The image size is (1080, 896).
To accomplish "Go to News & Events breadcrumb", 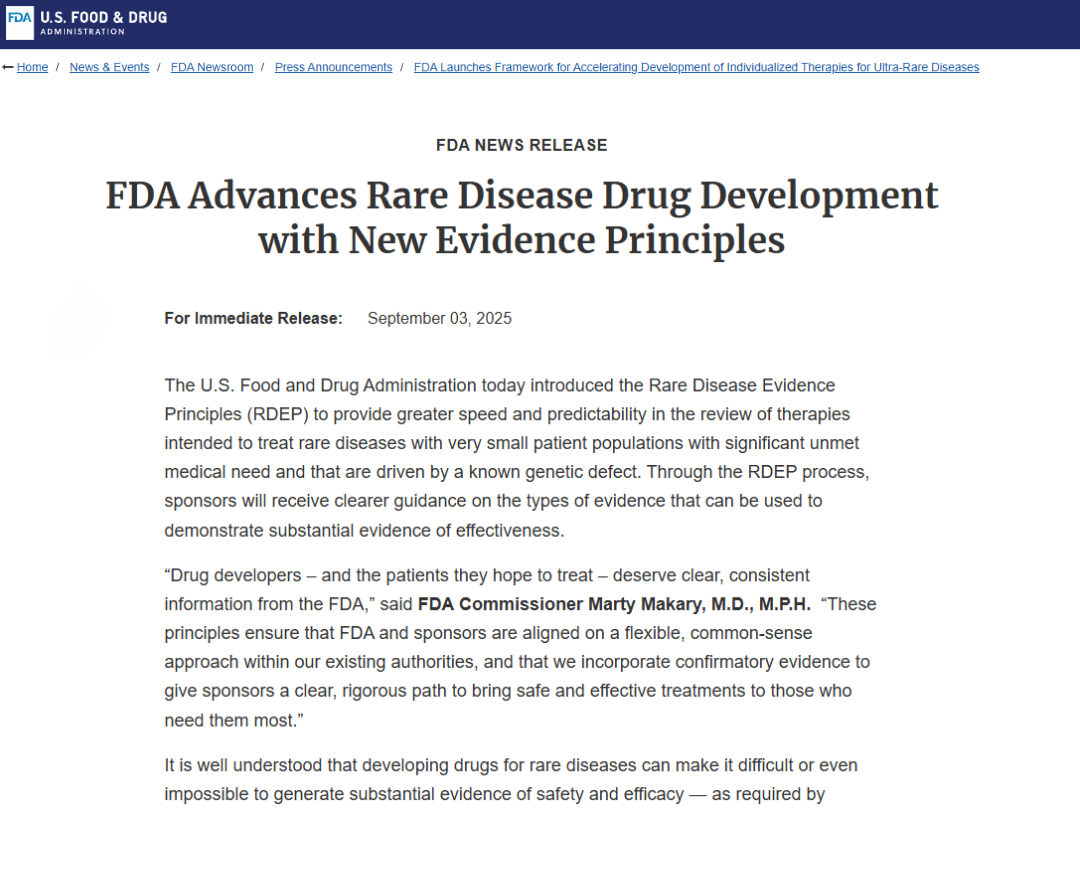I will pyautogui.click(x=110, y=67).
